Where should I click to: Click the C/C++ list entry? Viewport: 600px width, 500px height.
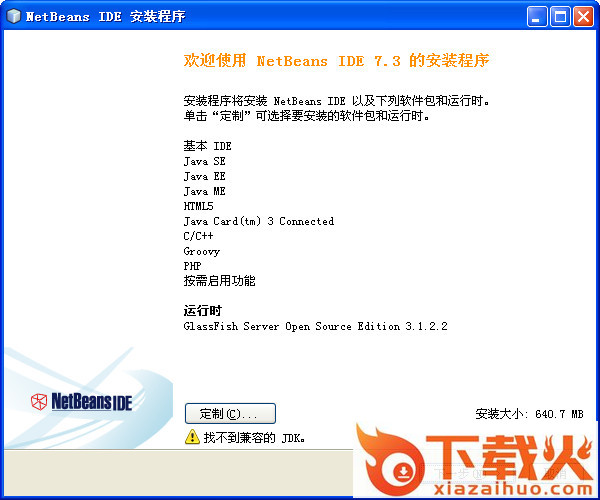[x=198, y=236]
